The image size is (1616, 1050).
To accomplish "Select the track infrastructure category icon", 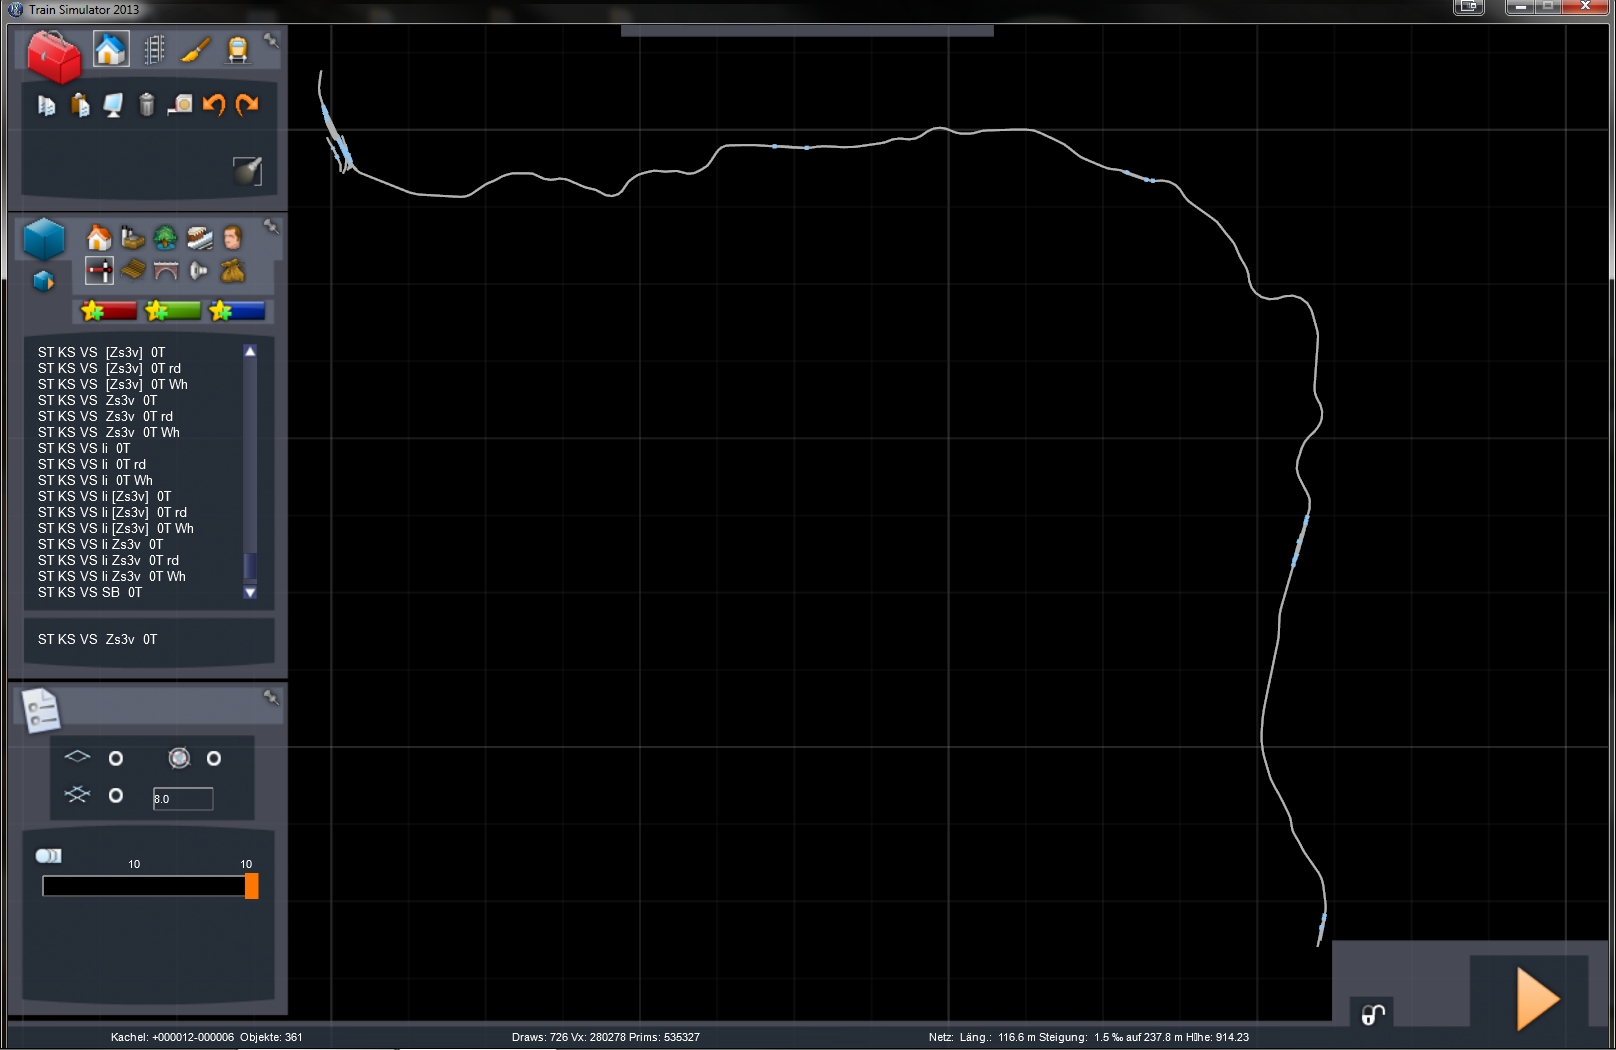I will (x=200, y=238).
